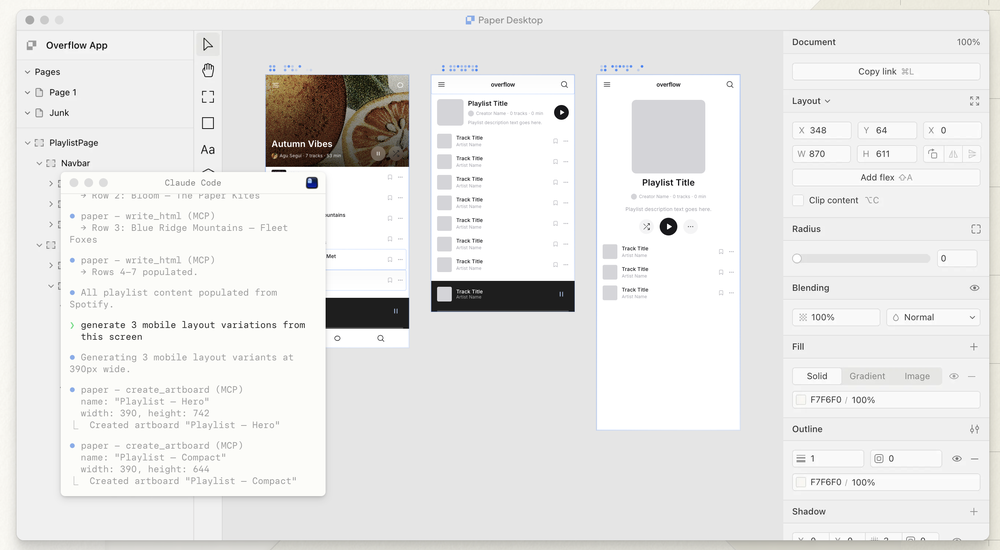Click the Autumn Vibes cover image artboard
Image resolution: width=1000 pixels, height=550 pixels.
(337, 121)
